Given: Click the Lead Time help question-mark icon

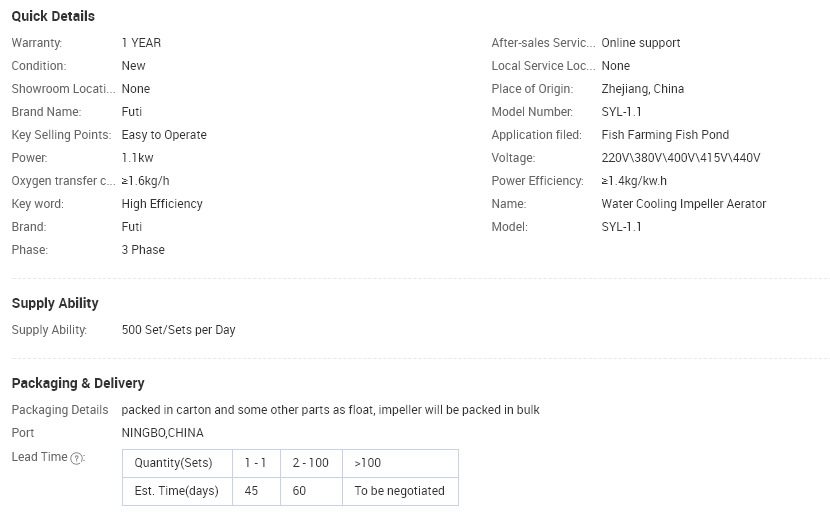Looking at the screenshot, I should pos(77,458).
